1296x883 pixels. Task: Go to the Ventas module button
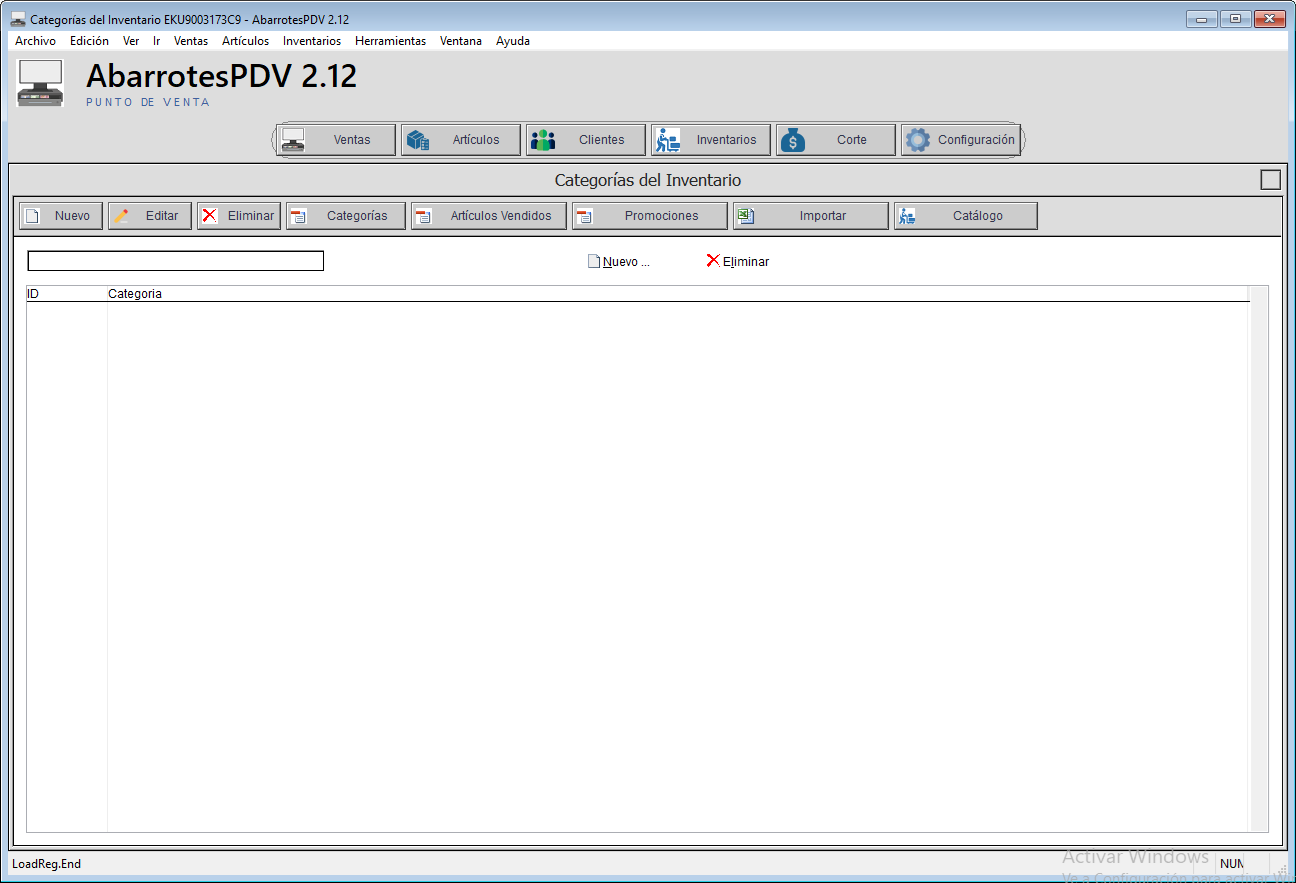(x=336, y=140)
